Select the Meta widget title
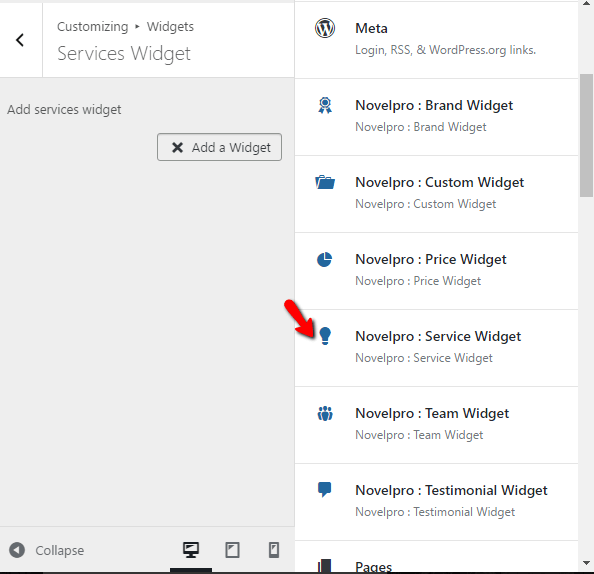594x574 pixels. [371, 28]
